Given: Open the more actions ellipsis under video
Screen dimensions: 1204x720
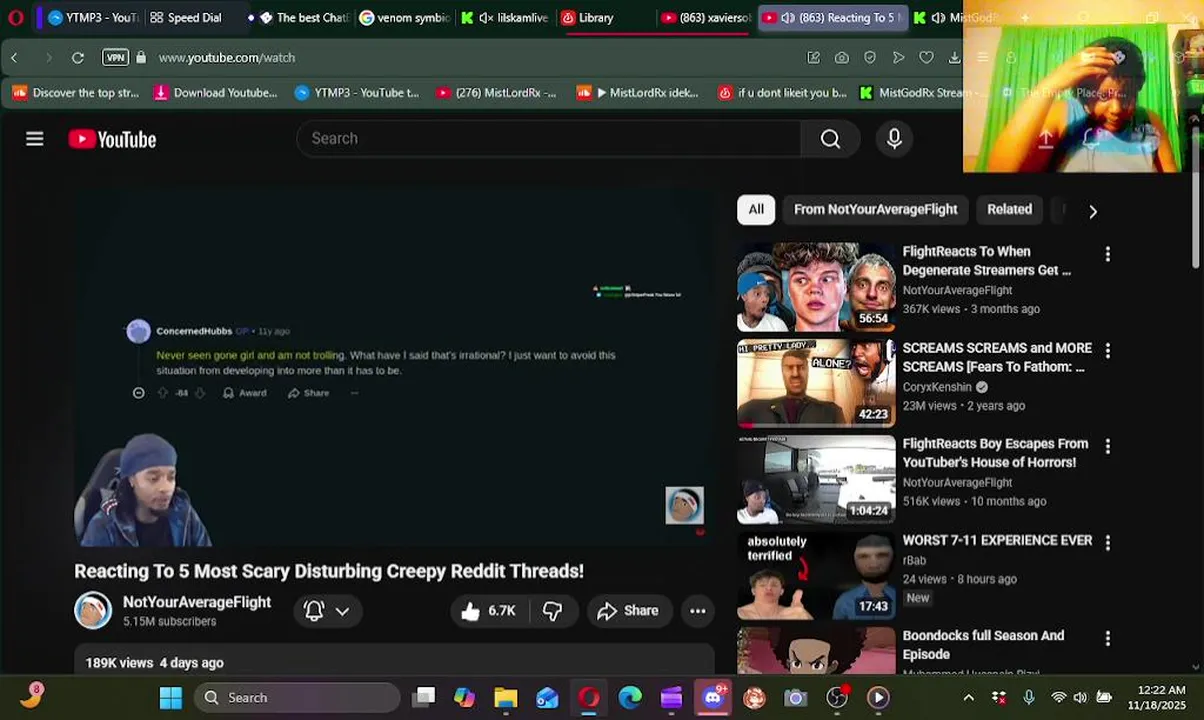Looking at the screenshot, I should click(698, 611).
